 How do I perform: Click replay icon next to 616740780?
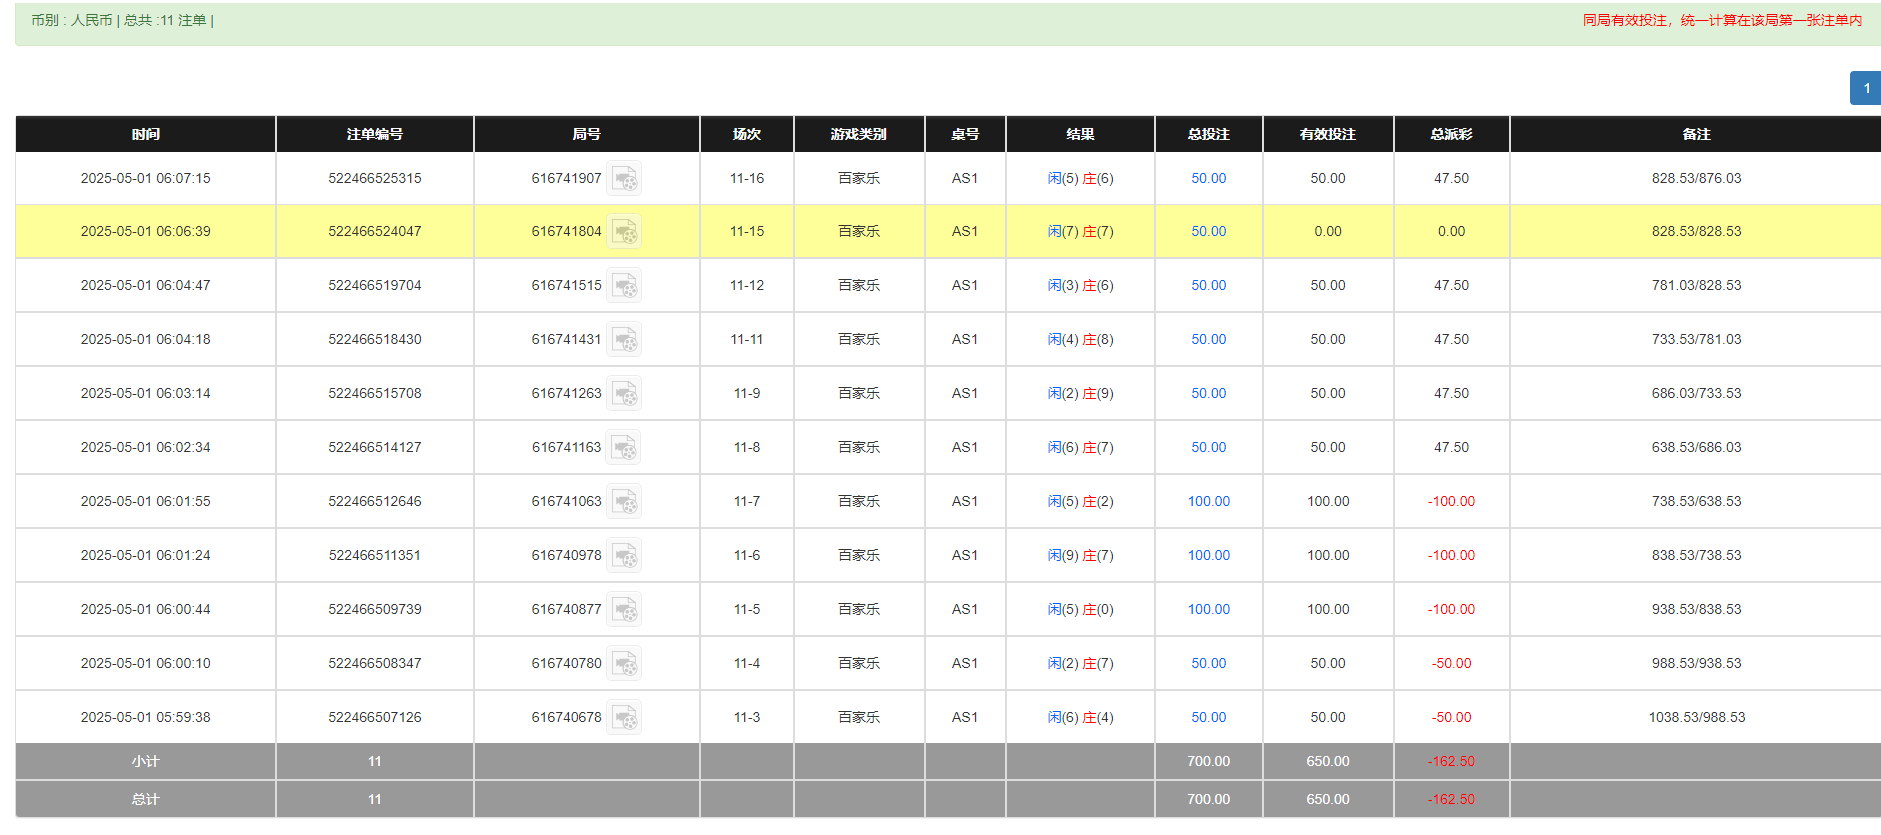point(625,664)
